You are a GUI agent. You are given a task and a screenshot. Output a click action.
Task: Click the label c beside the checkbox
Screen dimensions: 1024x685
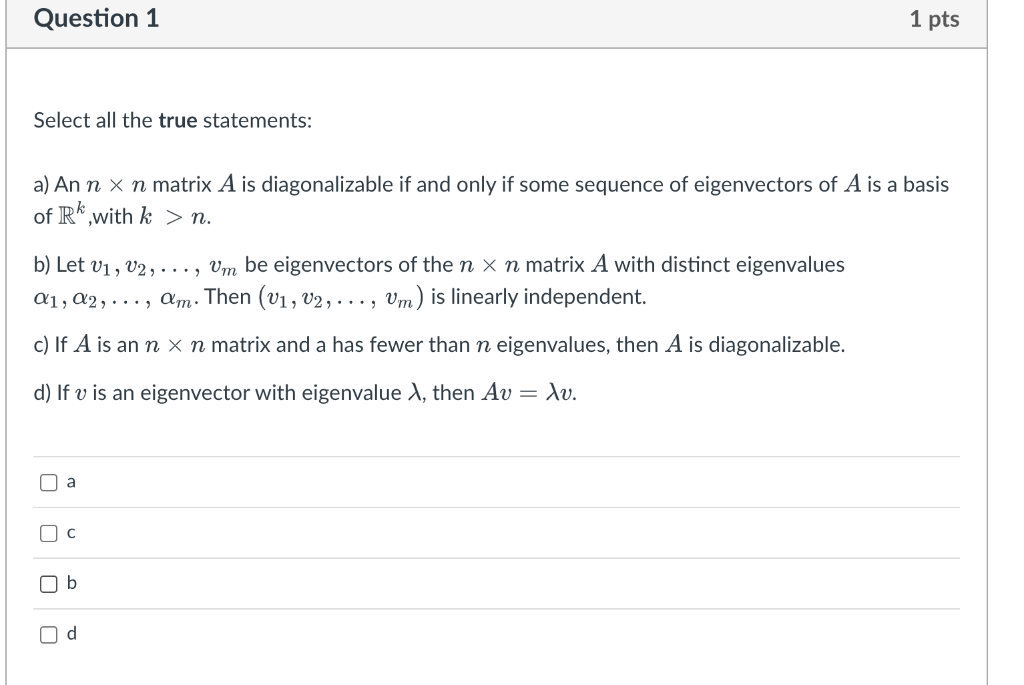pos(69,532)
